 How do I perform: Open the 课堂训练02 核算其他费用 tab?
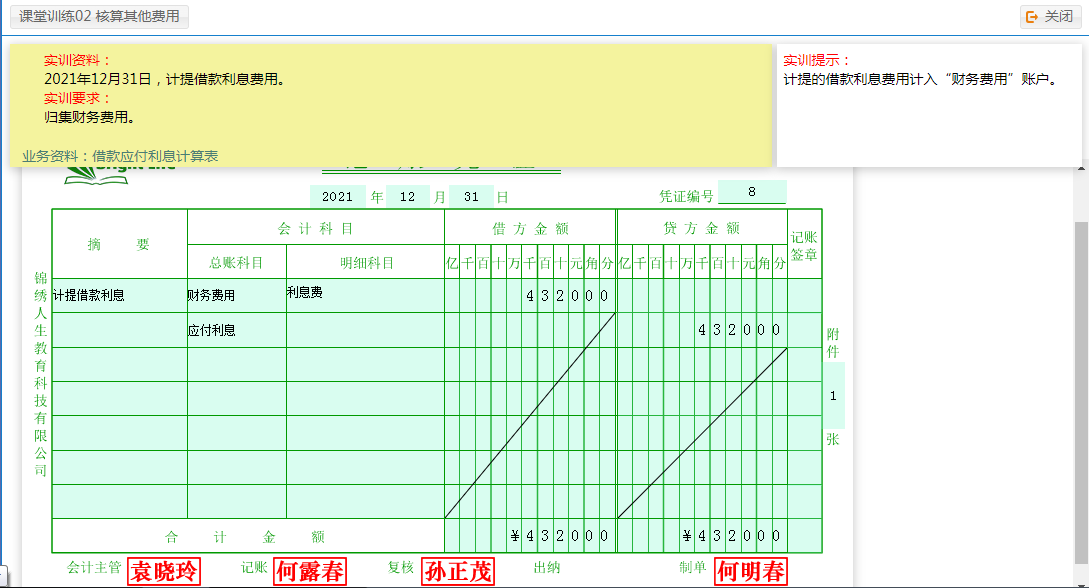[99, 16]
